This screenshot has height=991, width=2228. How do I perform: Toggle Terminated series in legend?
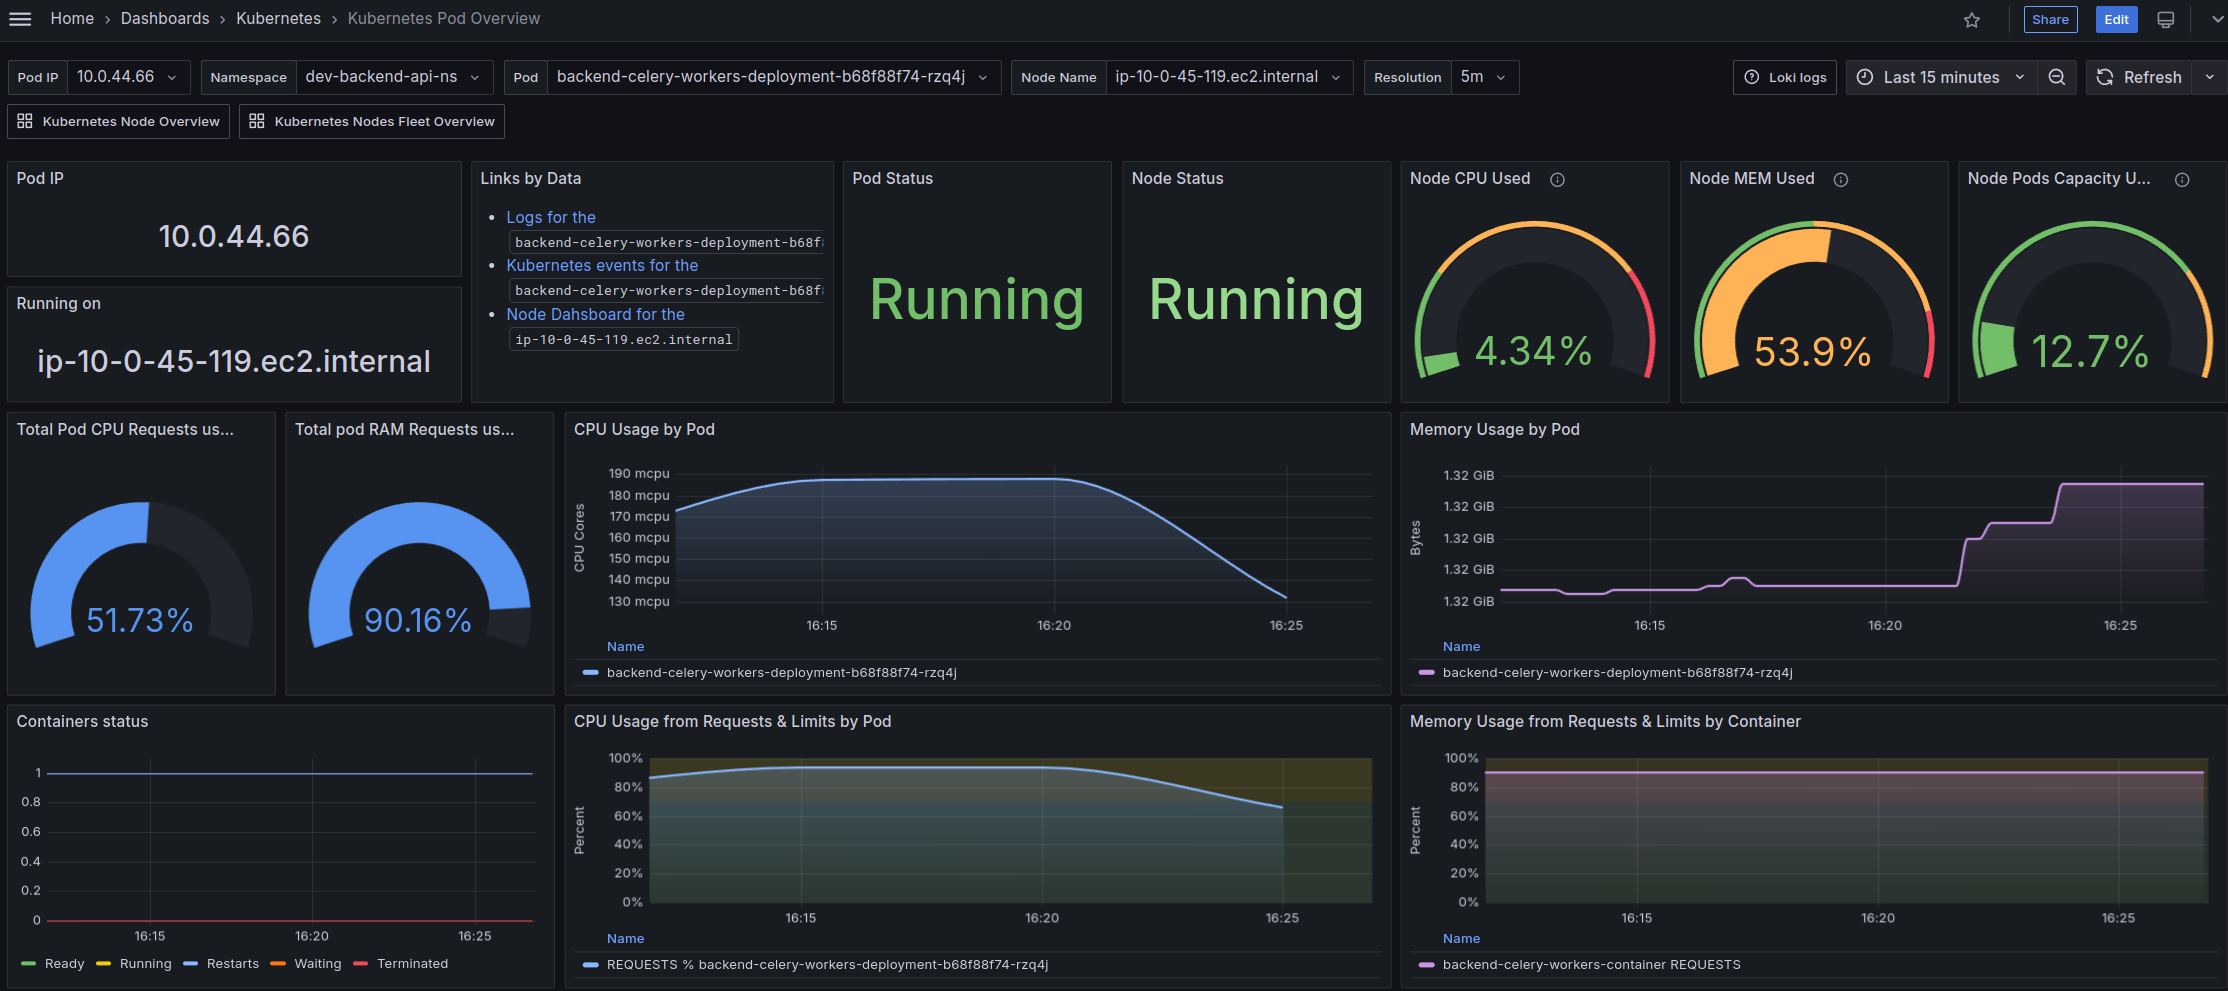tap(401, 964)
